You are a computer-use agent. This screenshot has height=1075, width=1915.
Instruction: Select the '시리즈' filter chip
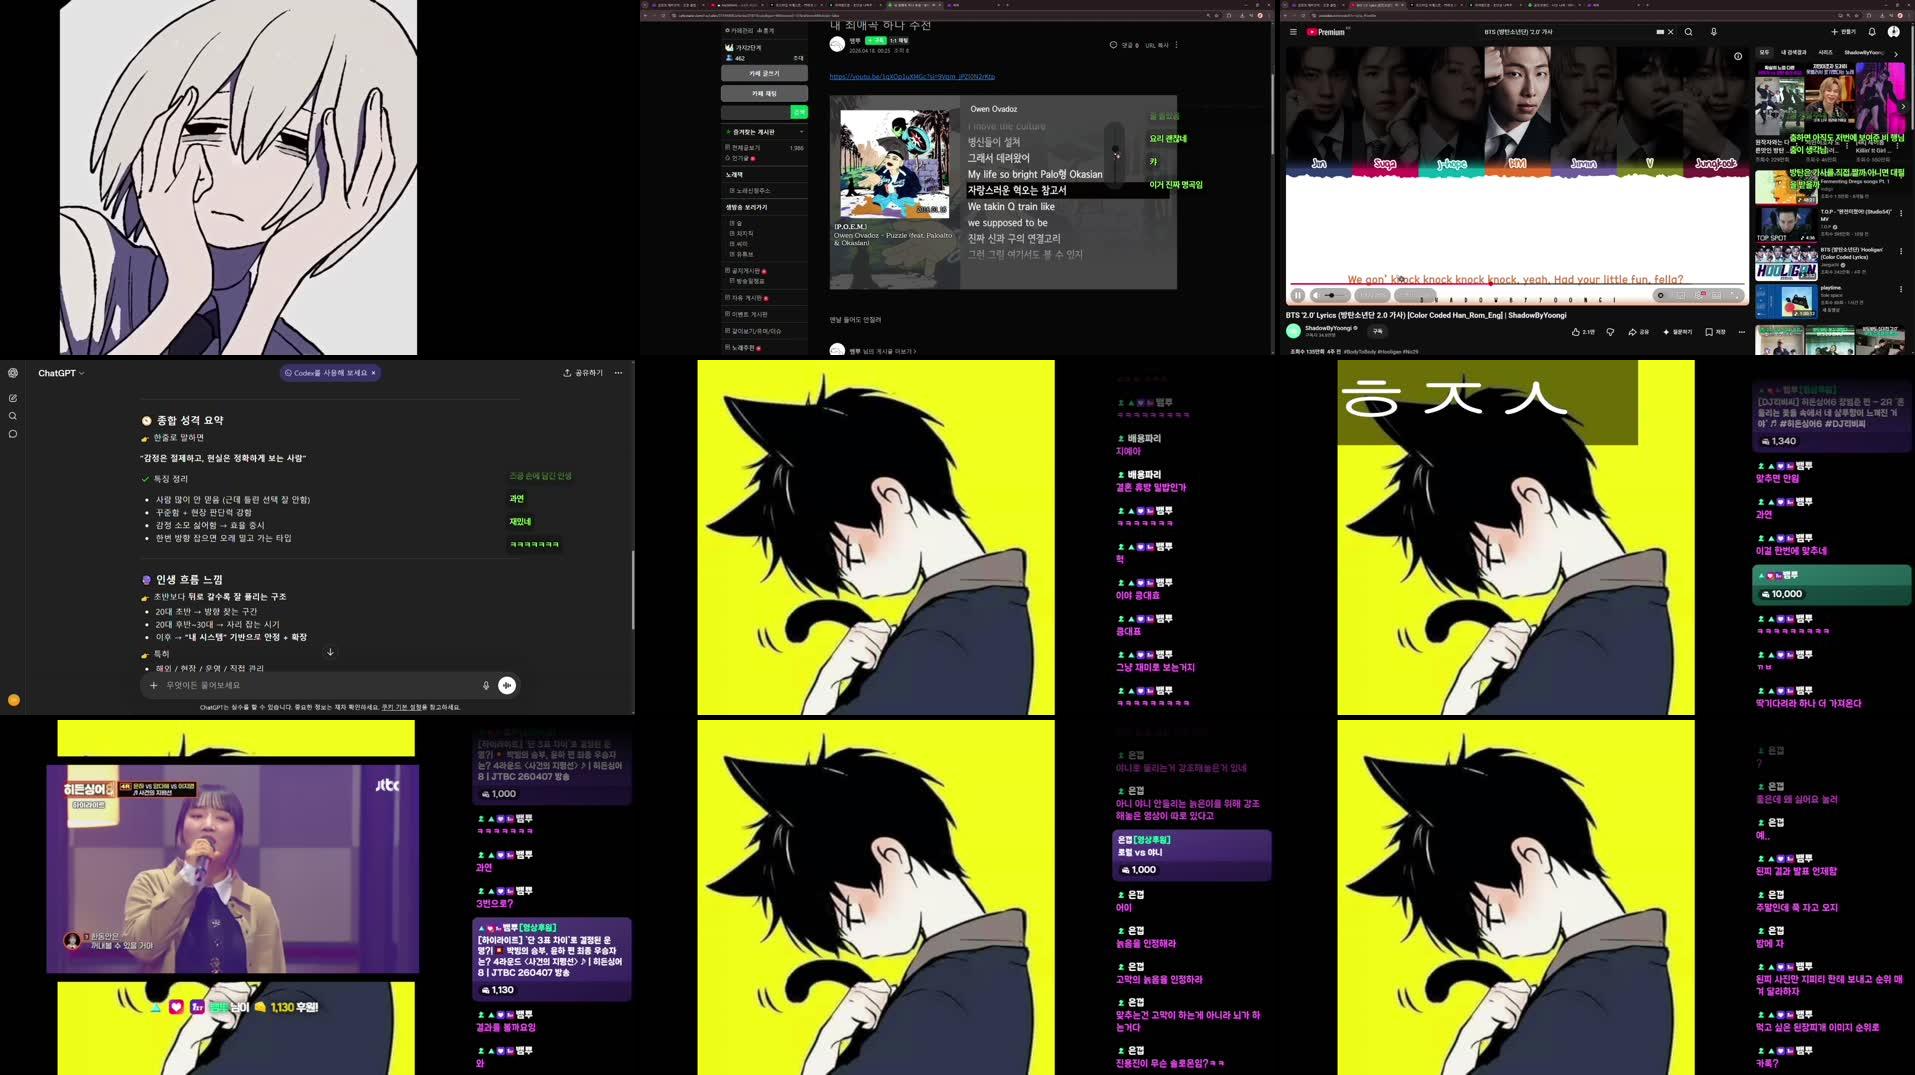pyautogui.click(x=1825, y=52)
